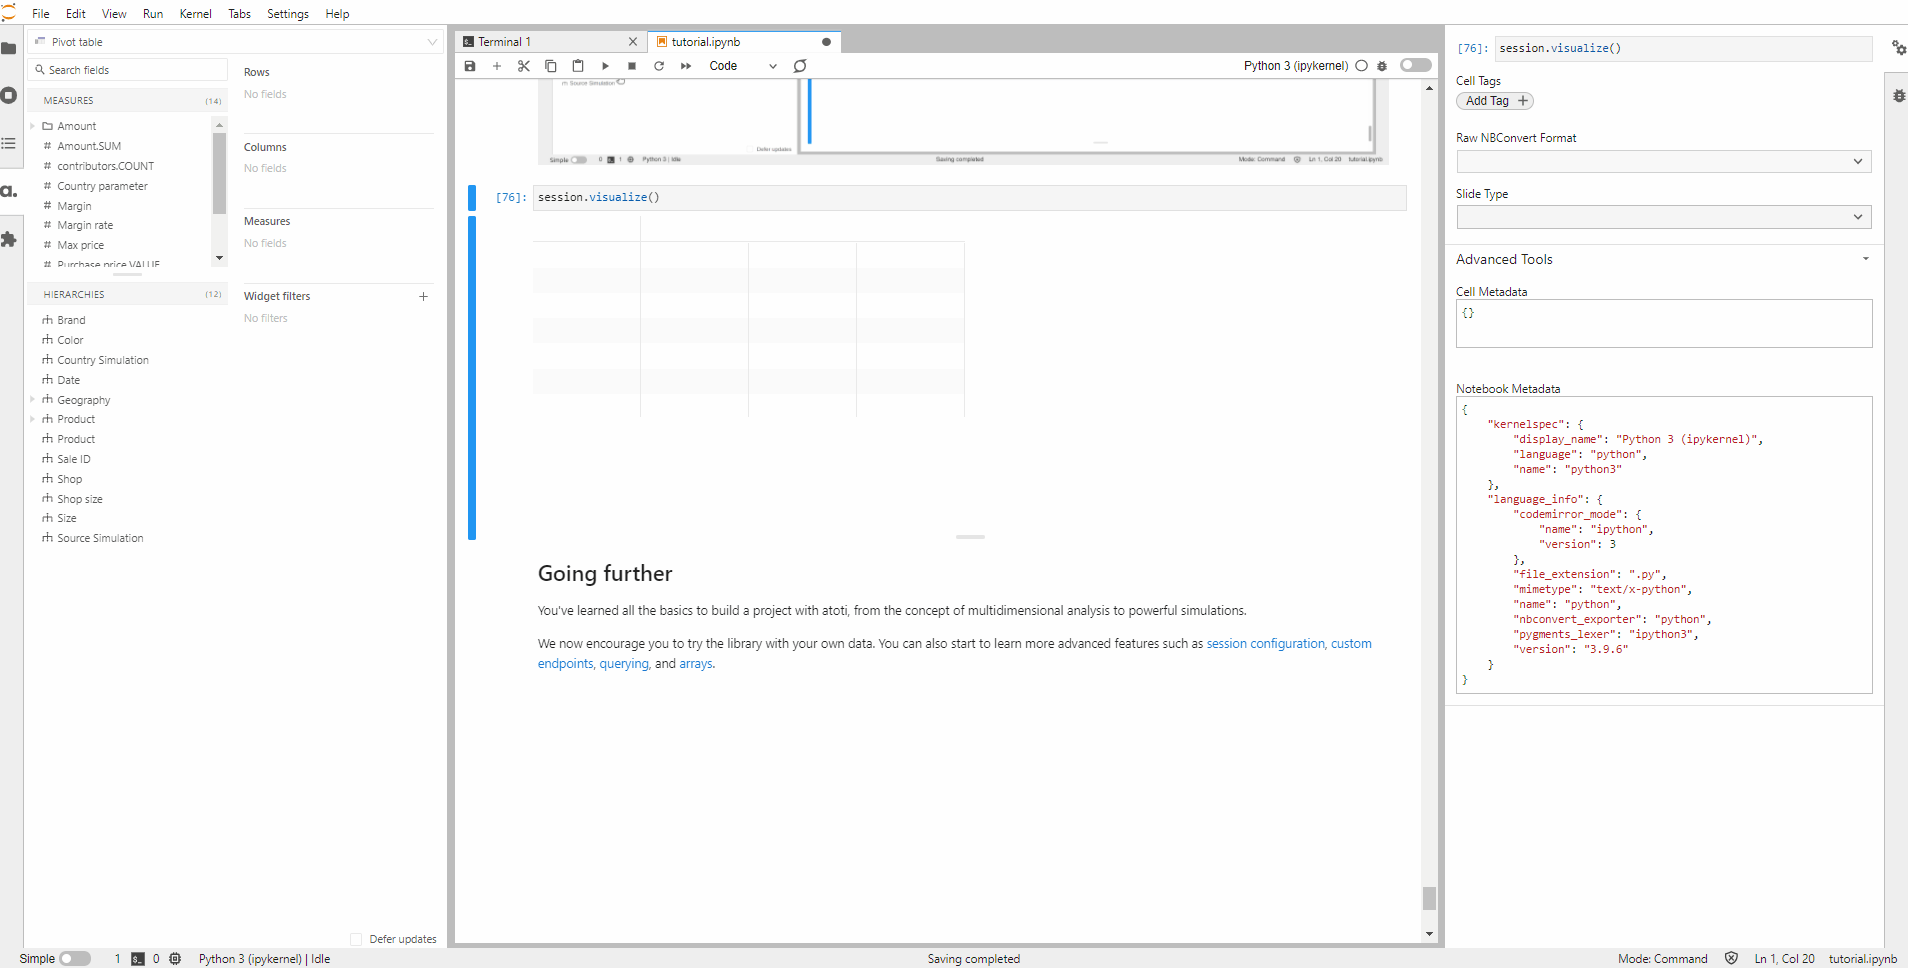Image resolution: width=1908 pixels, height=968 pixels.
Task: Open the running terminals and kernels sidebar
Action: tap(9, 96)
